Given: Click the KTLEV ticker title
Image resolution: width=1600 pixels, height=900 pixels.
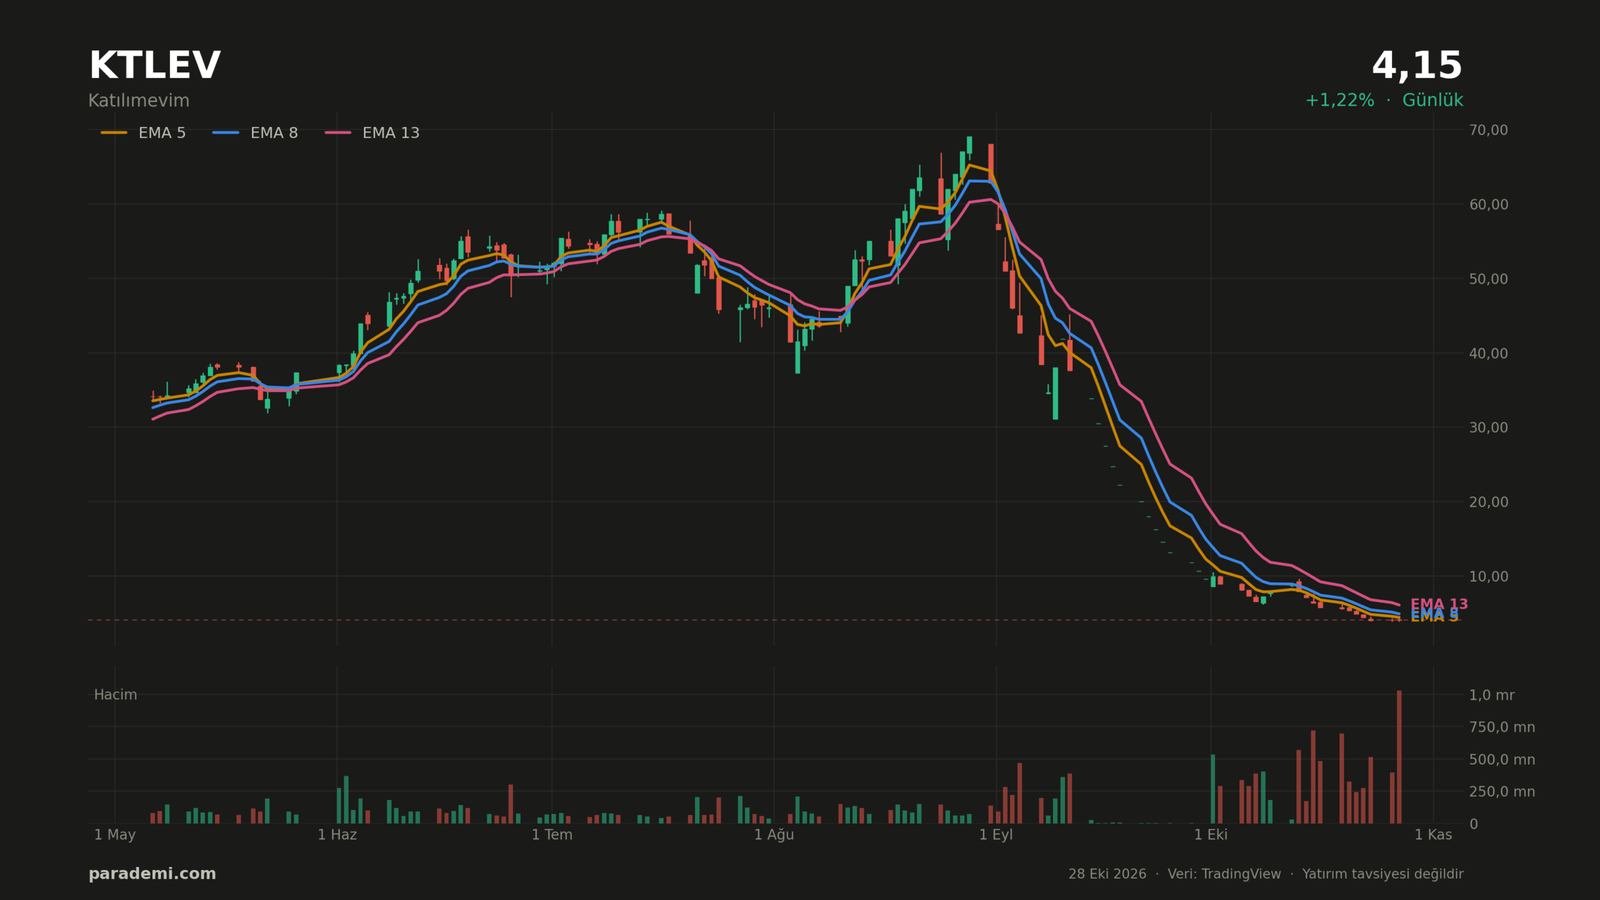Looking at the screenshot, I should click(154, 66).
